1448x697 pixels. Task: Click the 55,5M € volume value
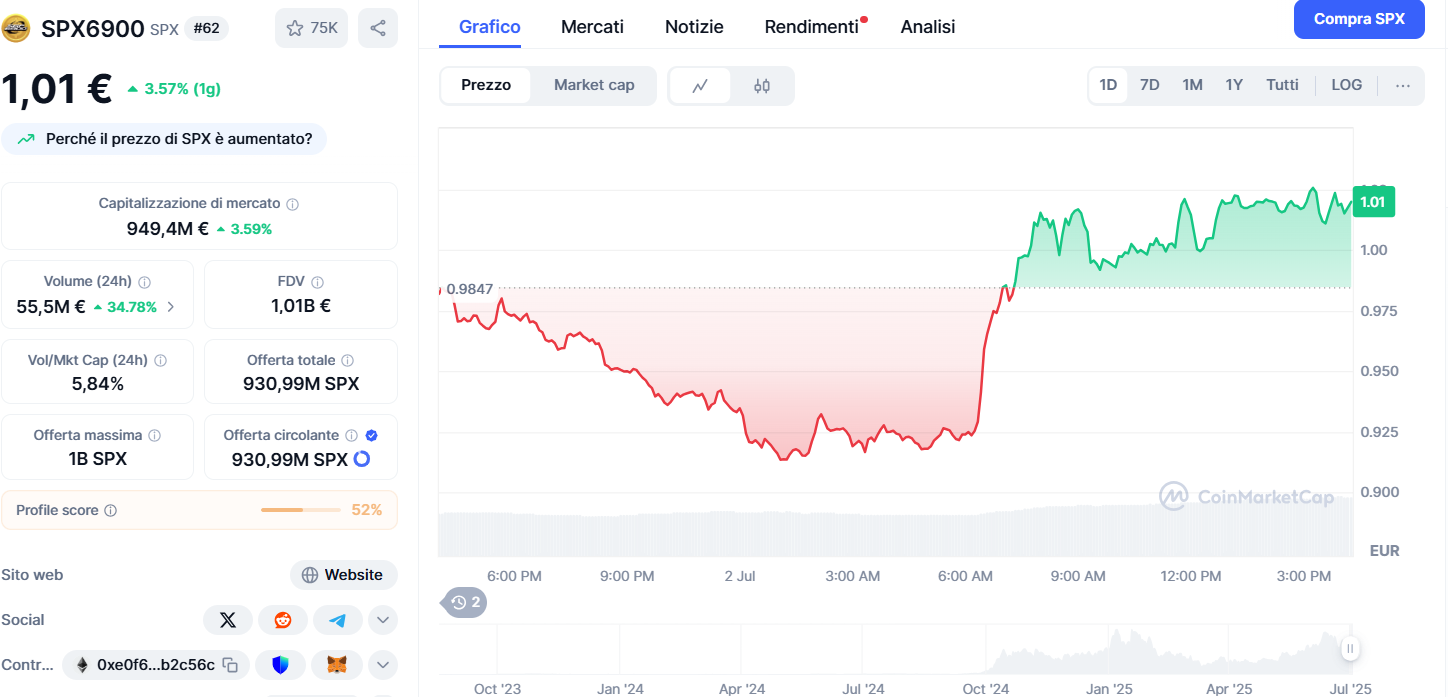(x=51, y=307)
